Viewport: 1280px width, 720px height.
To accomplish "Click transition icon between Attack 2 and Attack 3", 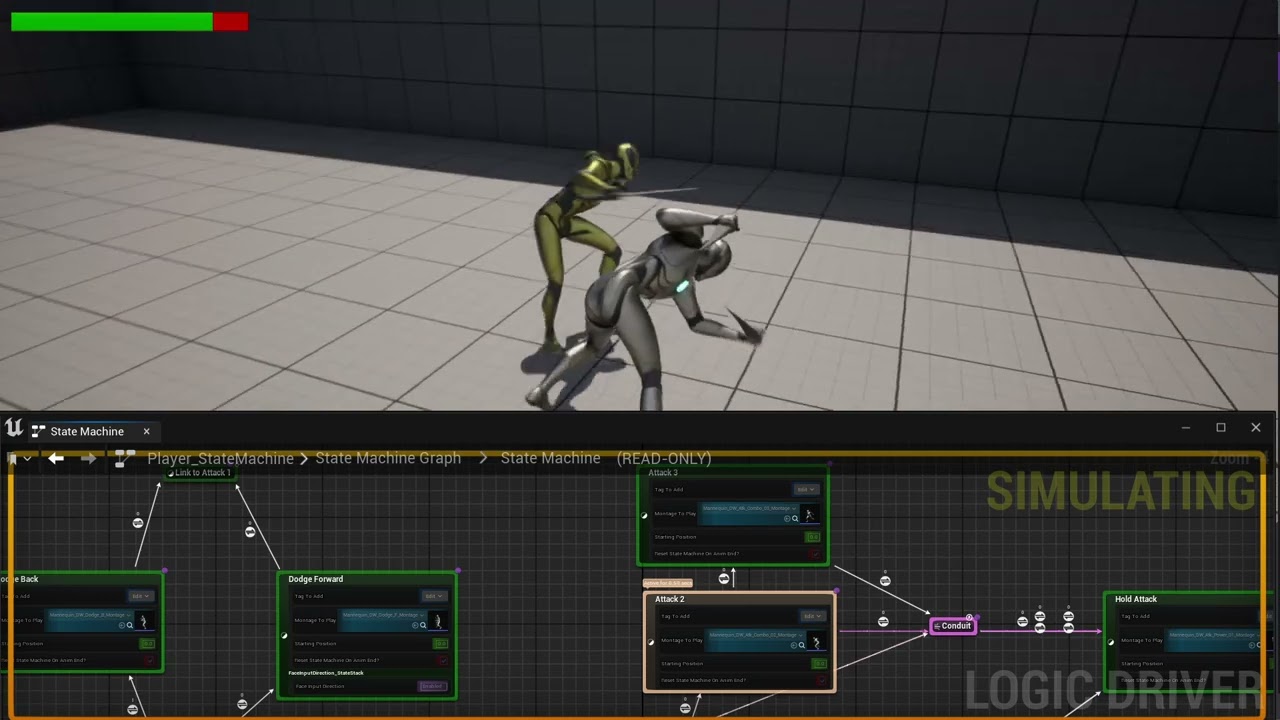I will (x=724, y=578).
